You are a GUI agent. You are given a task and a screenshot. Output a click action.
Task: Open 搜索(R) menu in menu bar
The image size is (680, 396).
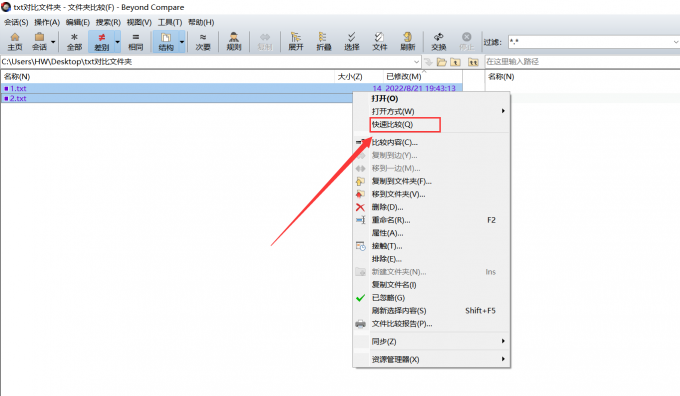[108, 22]
